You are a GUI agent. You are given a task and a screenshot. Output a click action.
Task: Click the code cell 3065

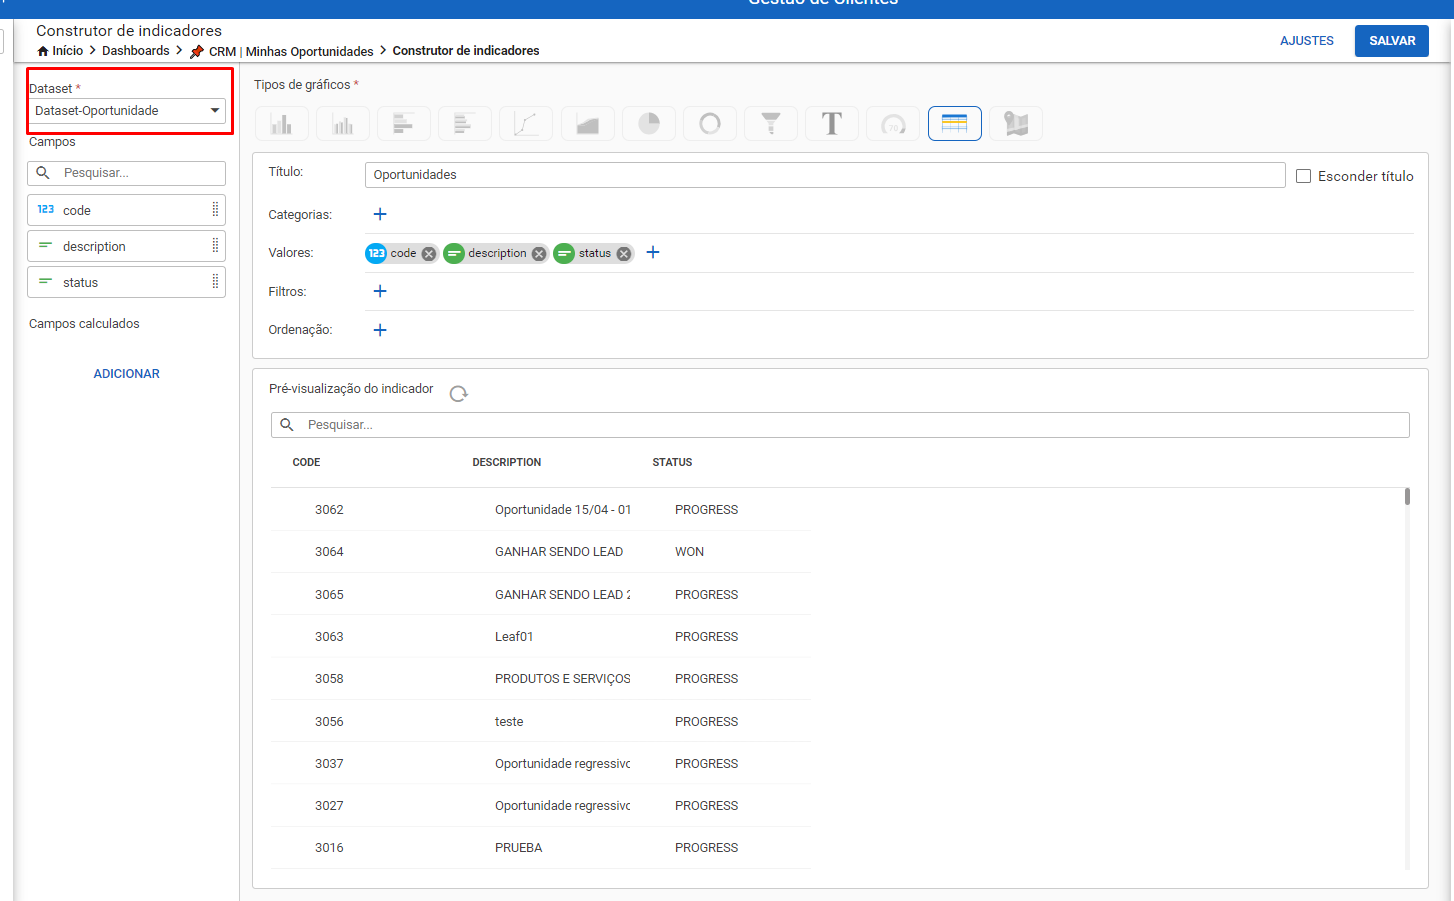[x=329, y=595]
